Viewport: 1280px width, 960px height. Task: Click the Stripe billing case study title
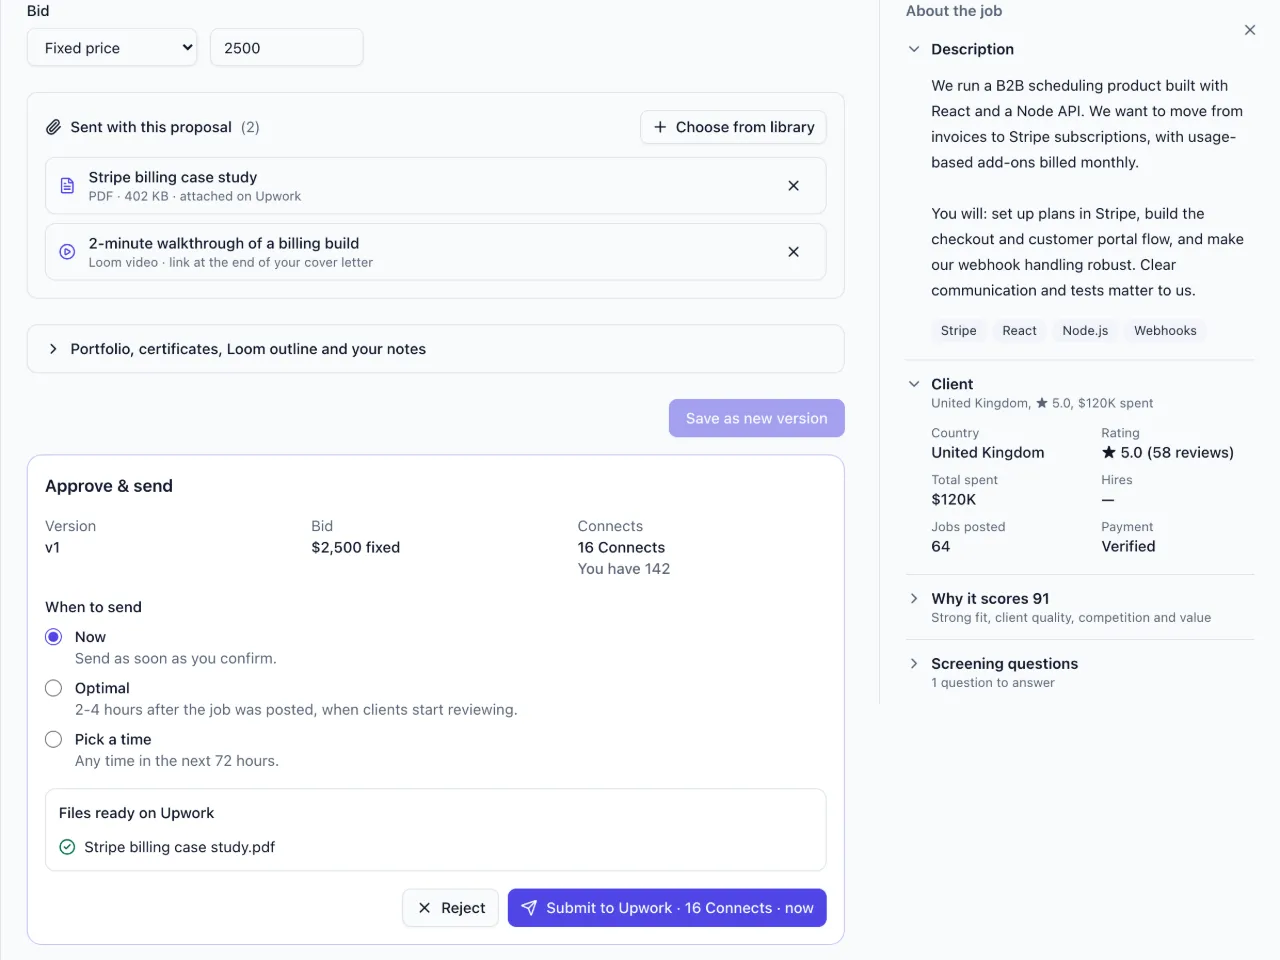click(173, 177)
